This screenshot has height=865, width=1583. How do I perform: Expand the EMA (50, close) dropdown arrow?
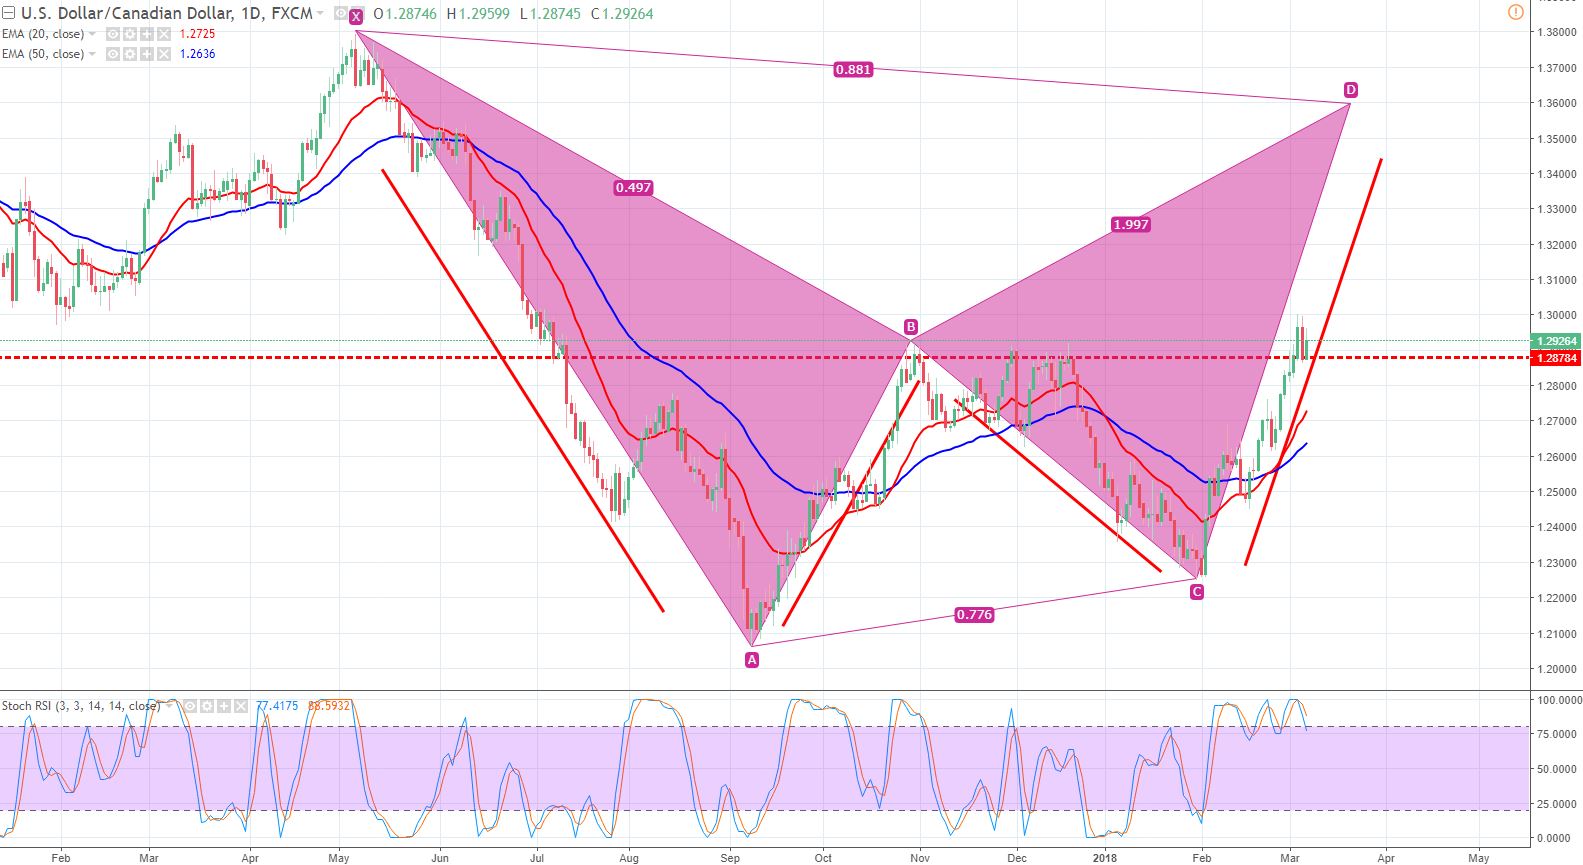tap(92, 54)
